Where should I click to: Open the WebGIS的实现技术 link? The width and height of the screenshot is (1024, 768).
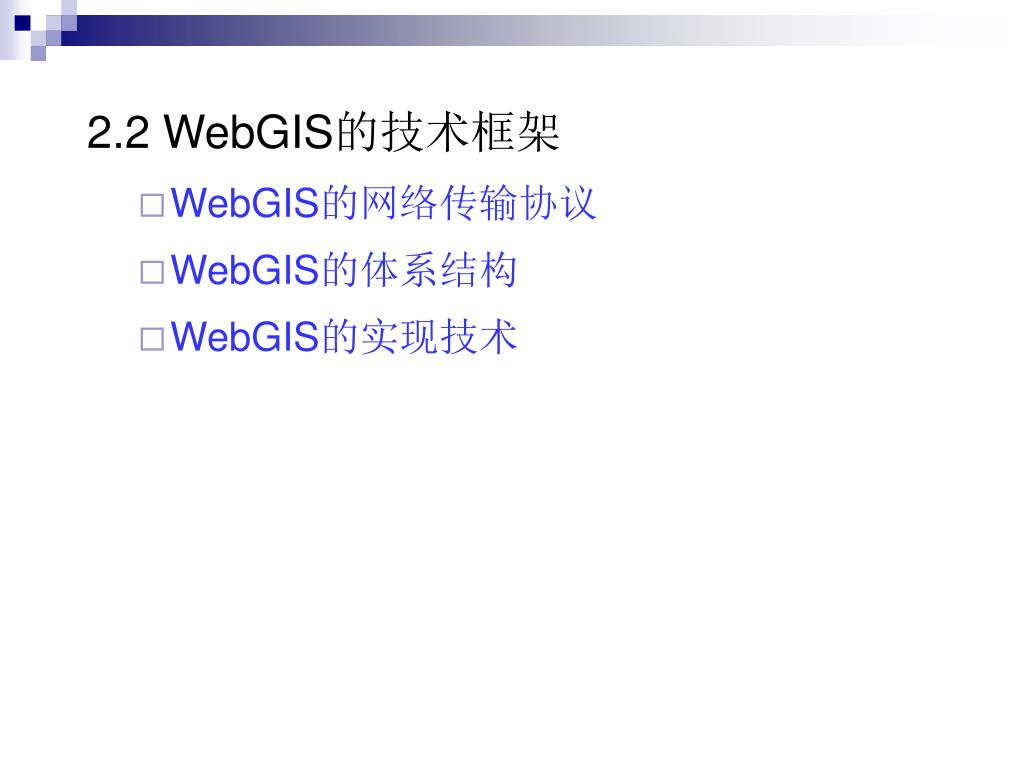click(x=344, y=337)
